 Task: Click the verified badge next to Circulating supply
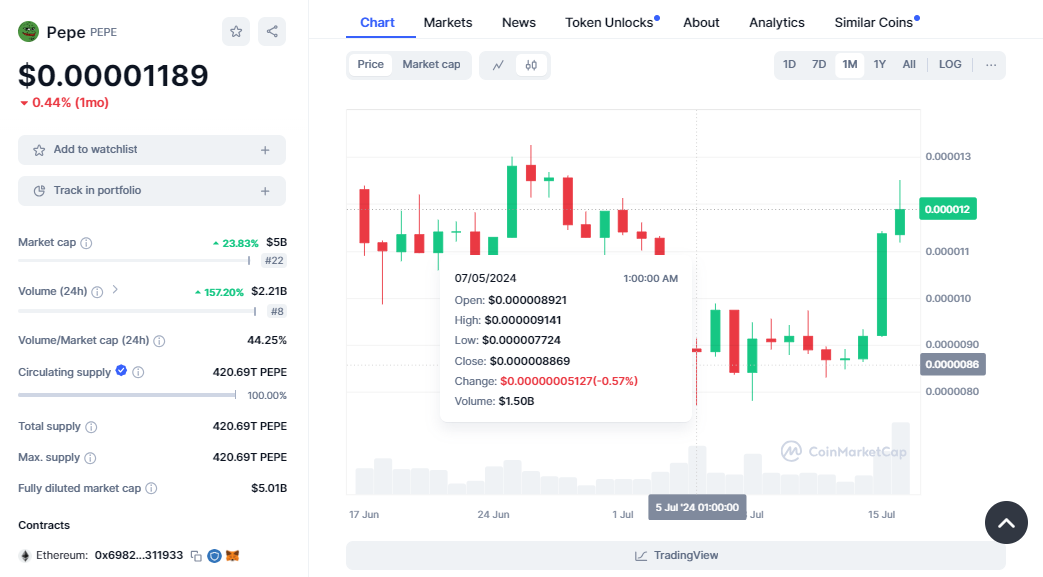click(x=121, y=371)
